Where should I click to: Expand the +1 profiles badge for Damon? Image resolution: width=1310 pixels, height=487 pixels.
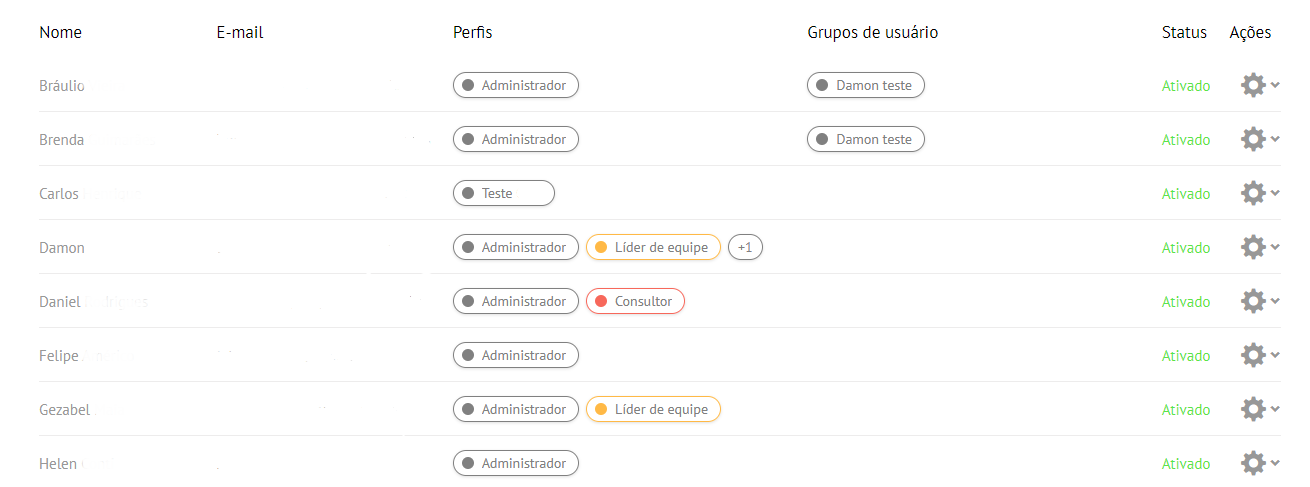tap(745, 247)
